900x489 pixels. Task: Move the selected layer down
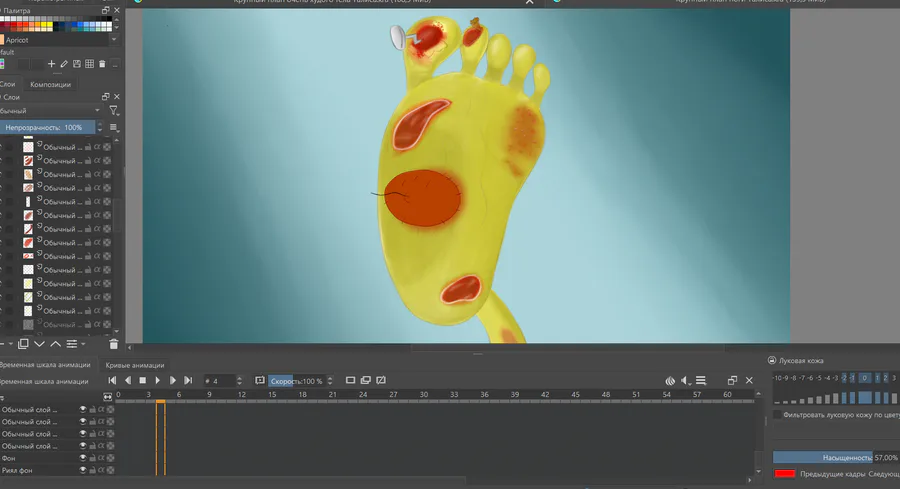click(39, 344)
